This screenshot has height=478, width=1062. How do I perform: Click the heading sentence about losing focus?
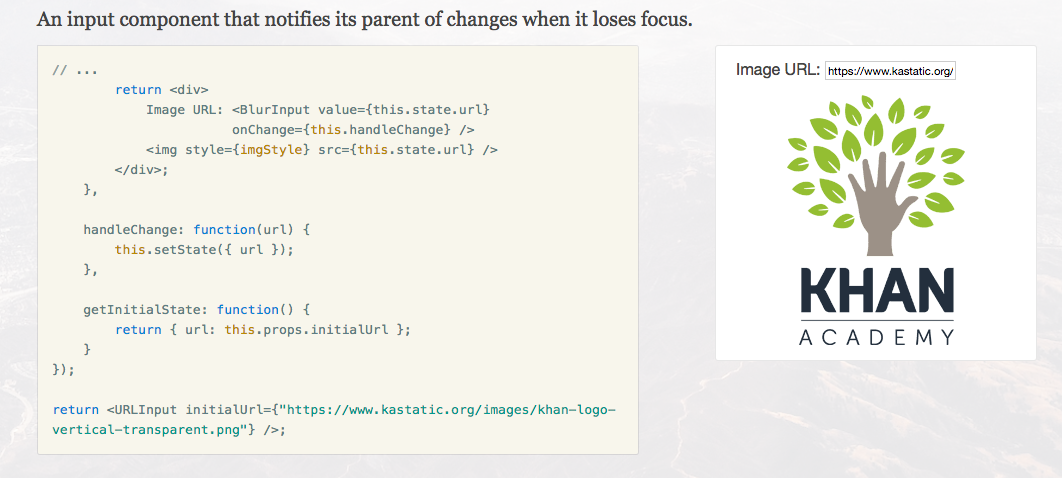coord(364,19)
